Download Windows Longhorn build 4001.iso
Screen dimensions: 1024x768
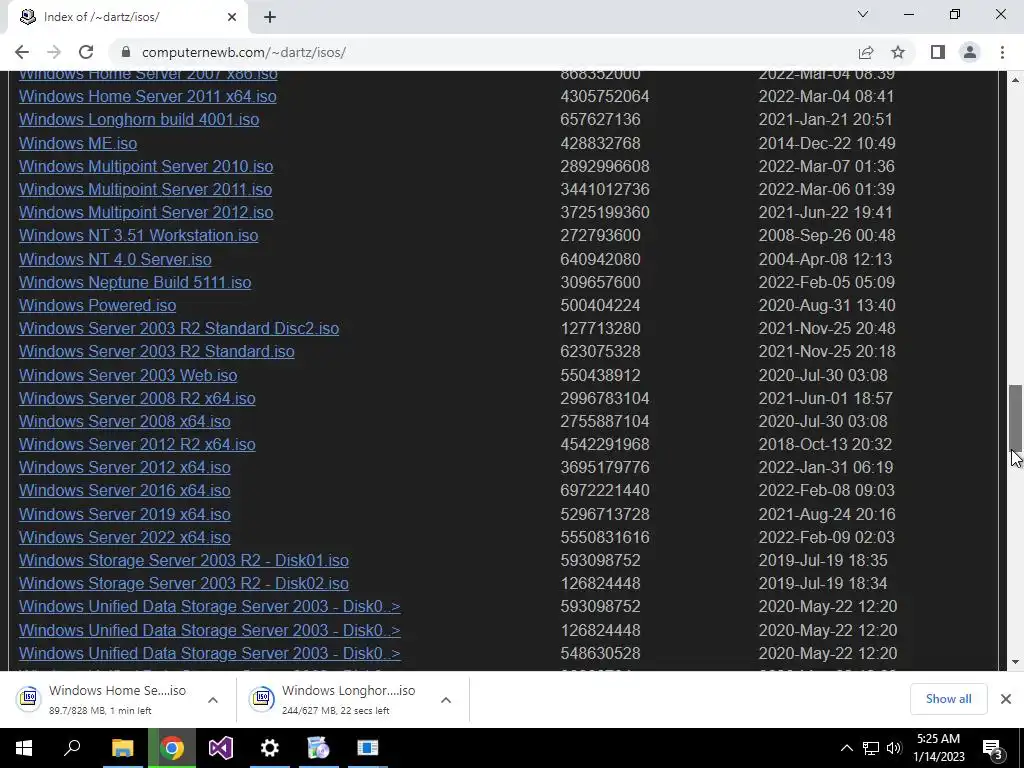[139, 120]
